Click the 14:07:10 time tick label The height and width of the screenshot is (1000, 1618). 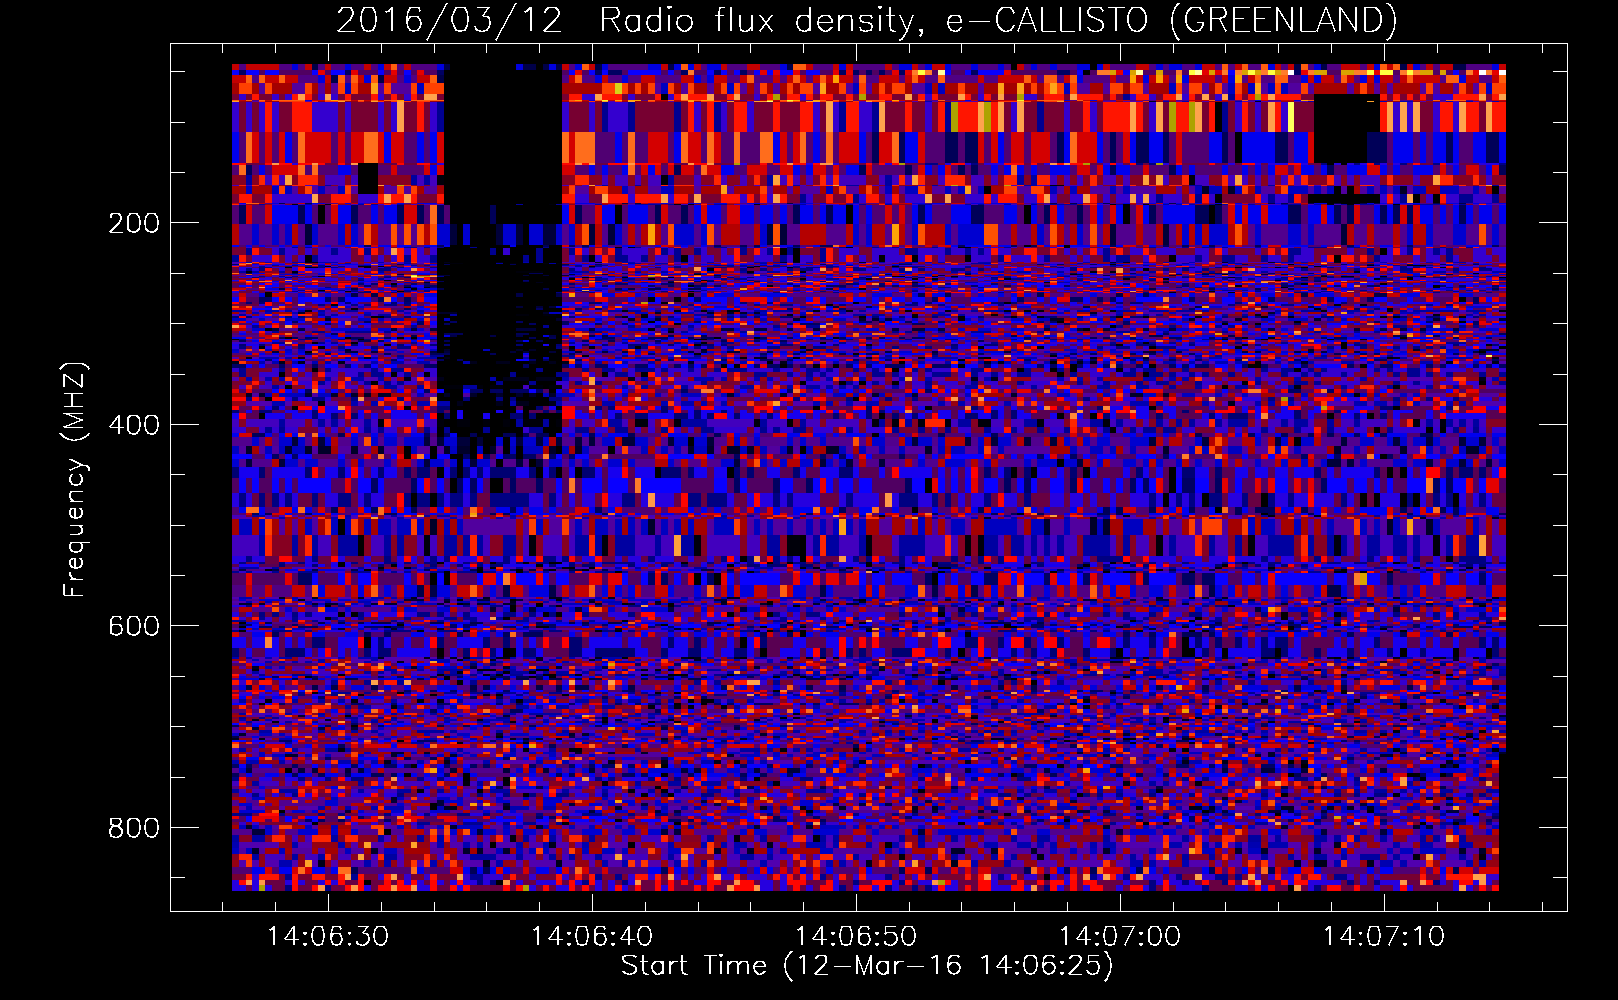[1384, 937]
